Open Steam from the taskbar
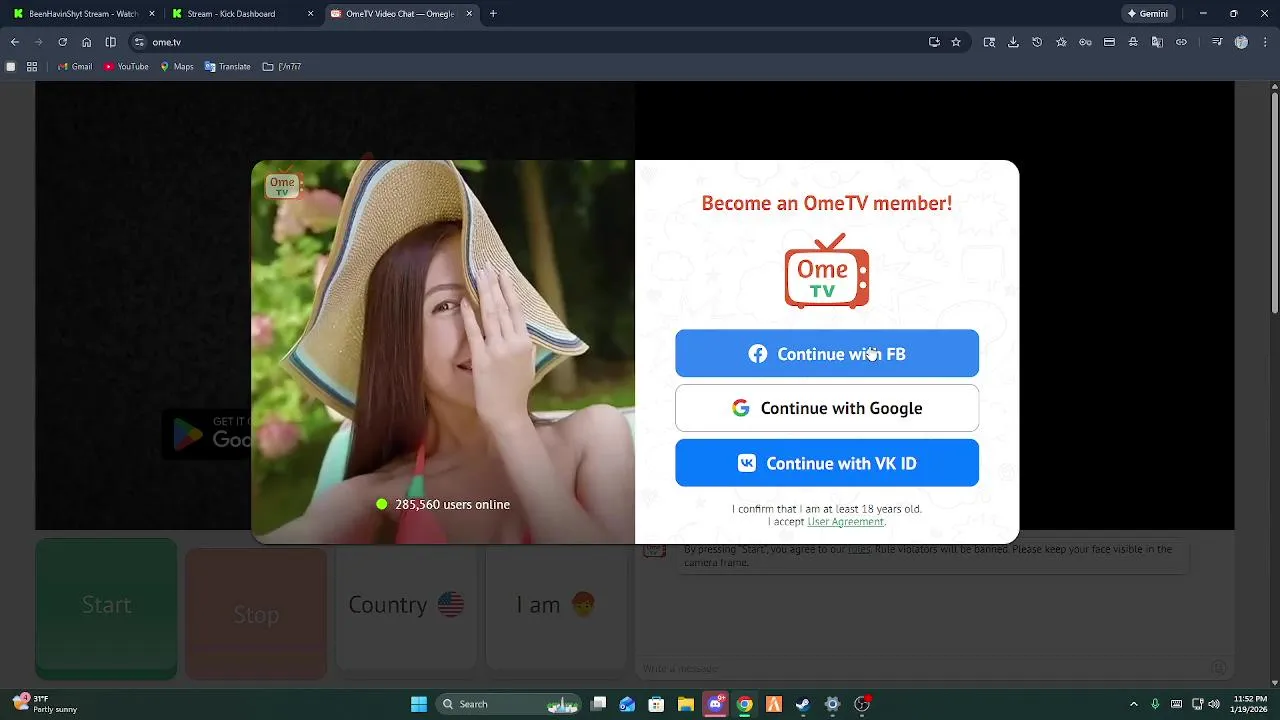 (803, 704)
